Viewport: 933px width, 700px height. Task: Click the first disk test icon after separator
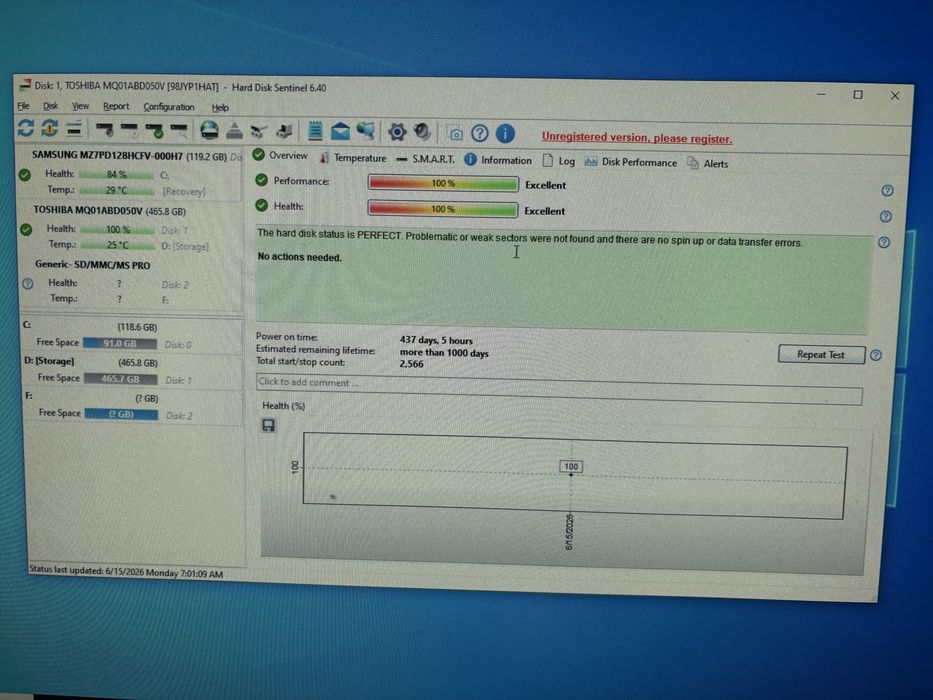click(104, 129)
